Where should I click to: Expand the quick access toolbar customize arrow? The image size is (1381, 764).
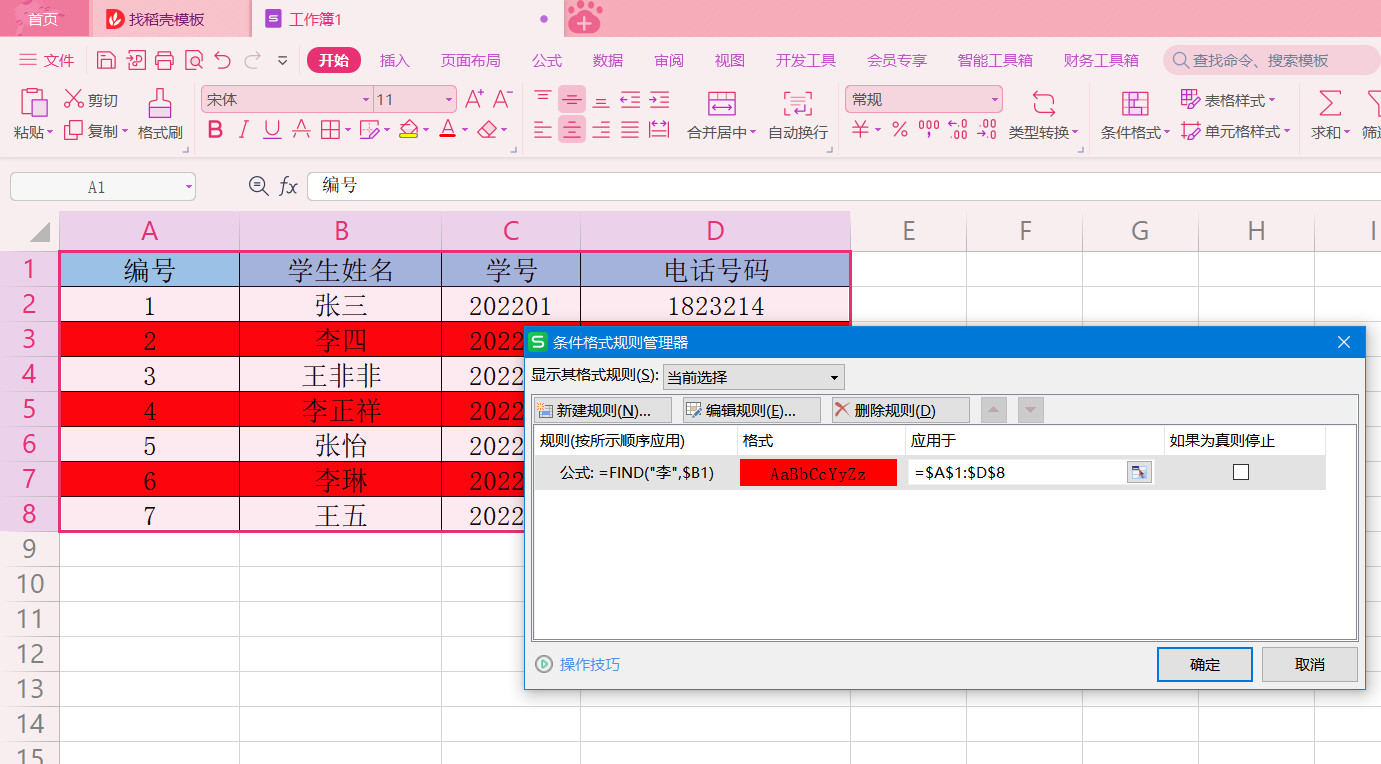(282, 60)
